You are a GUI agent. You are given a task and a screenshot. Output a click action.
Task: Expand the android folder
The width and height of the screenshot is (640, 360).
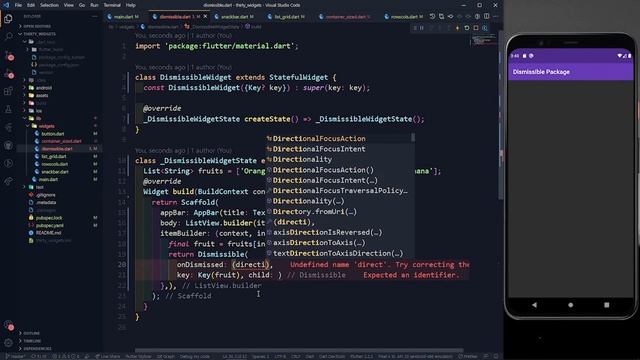[x=44, y=88]
